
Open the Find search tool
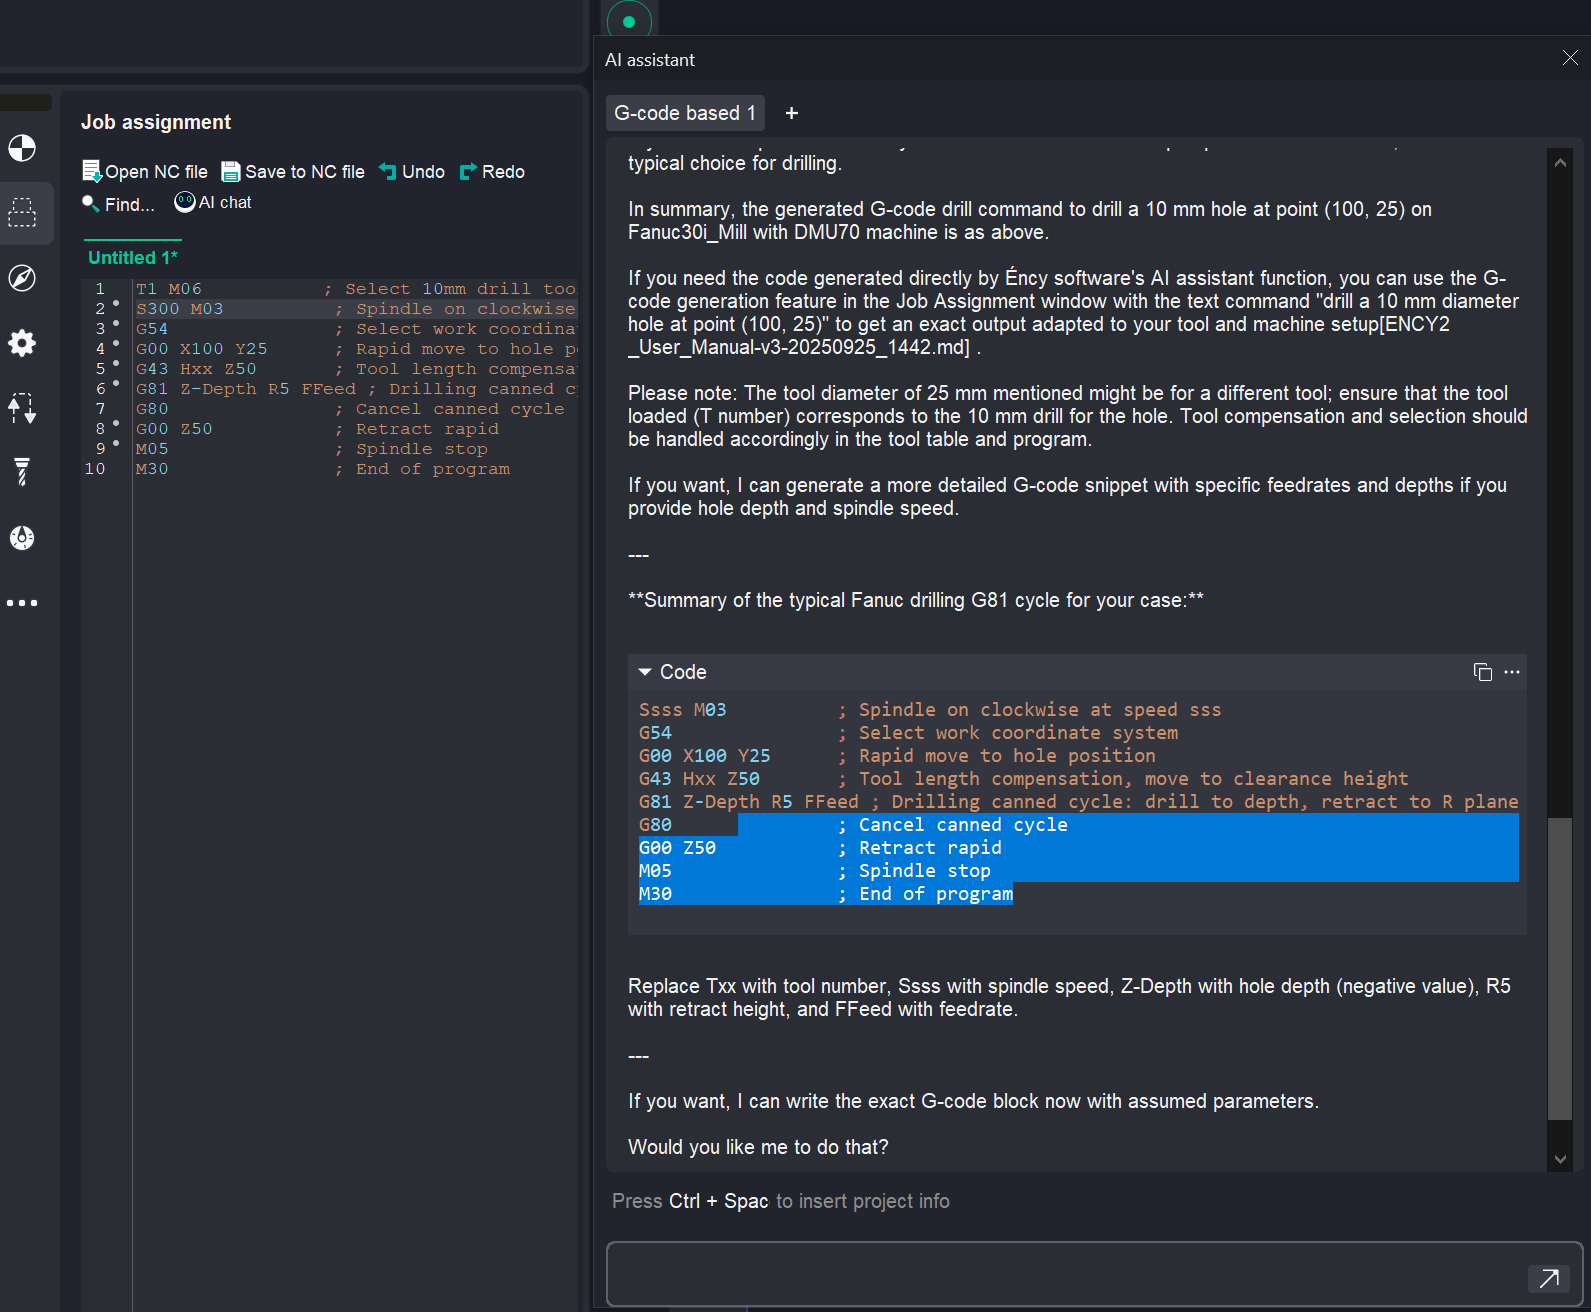click(x=118, y=204)
